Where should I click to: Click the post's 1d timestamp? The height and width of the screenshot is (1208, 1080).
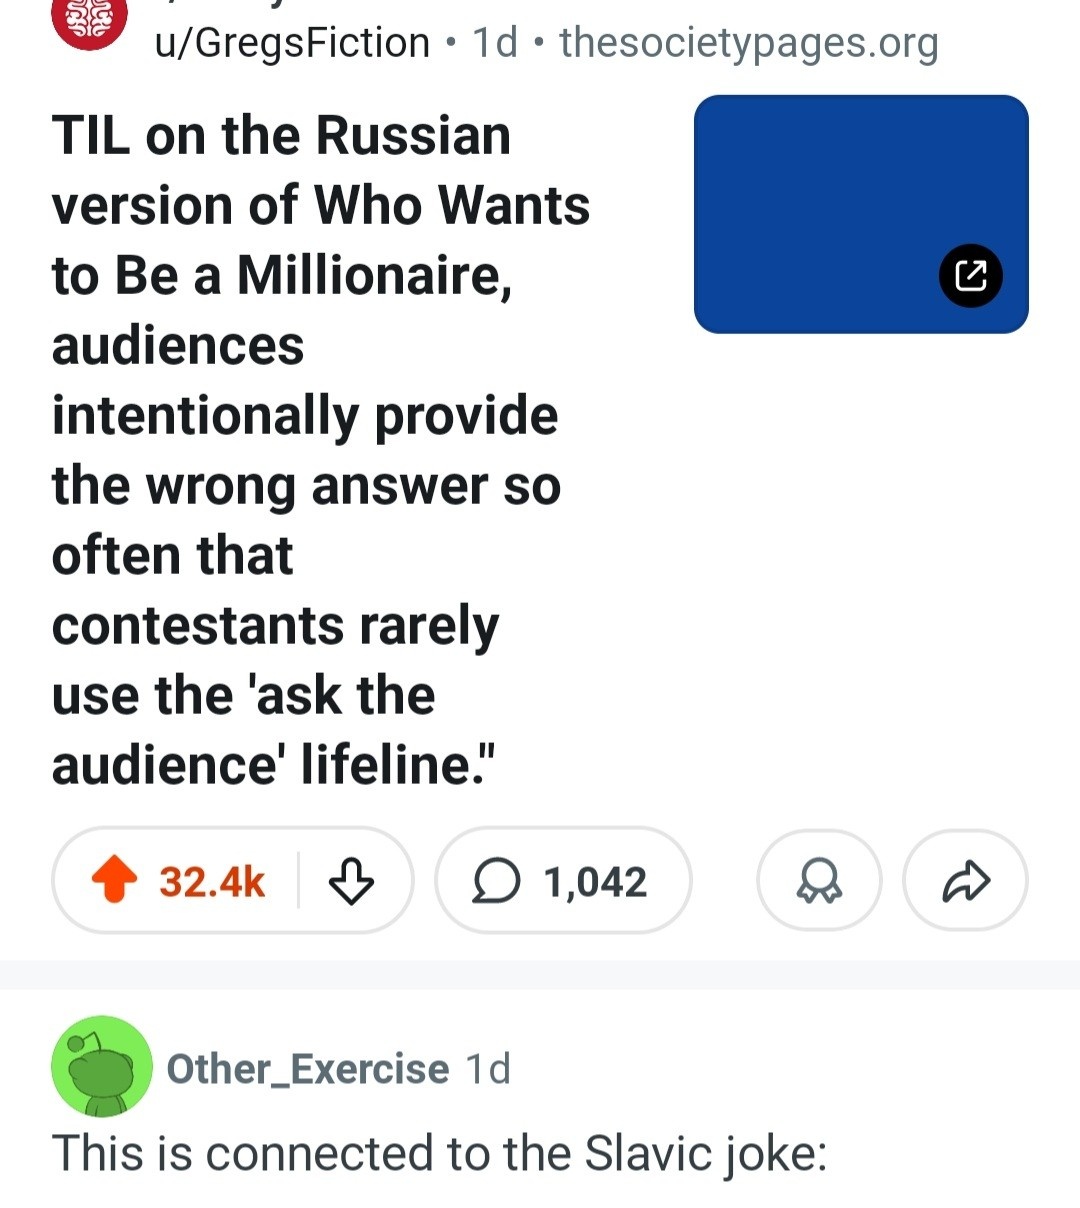click(495, 43)
